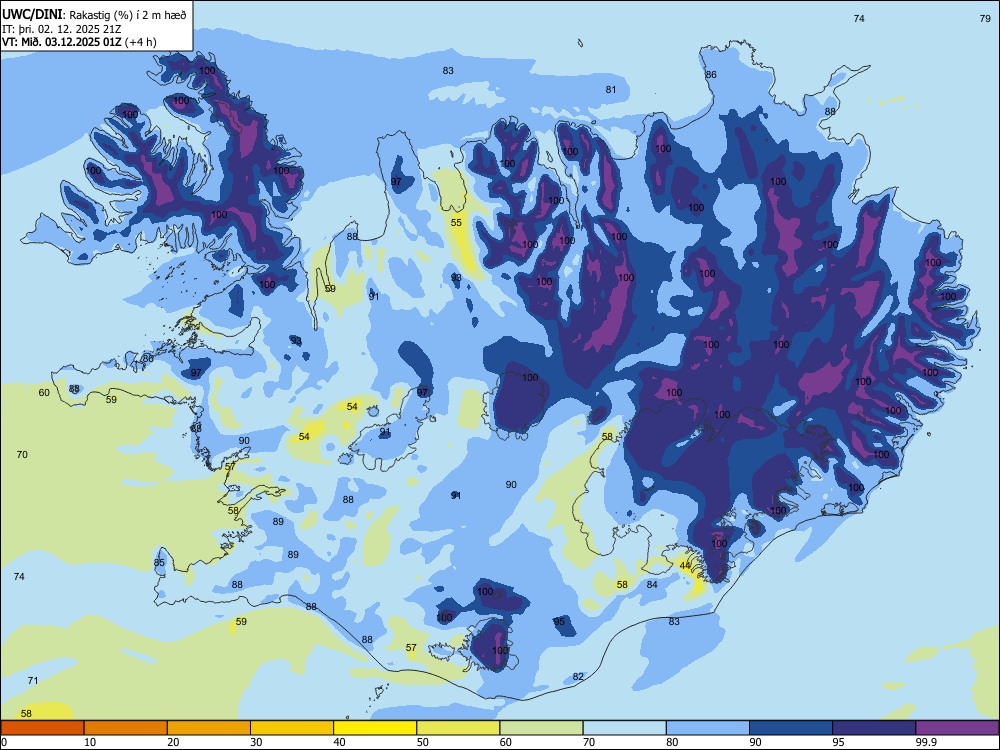Click the light green 60–70 legend swatch
Image resolution: width=1000 pixels, height=750 pixels.
(x=541, y=728)
